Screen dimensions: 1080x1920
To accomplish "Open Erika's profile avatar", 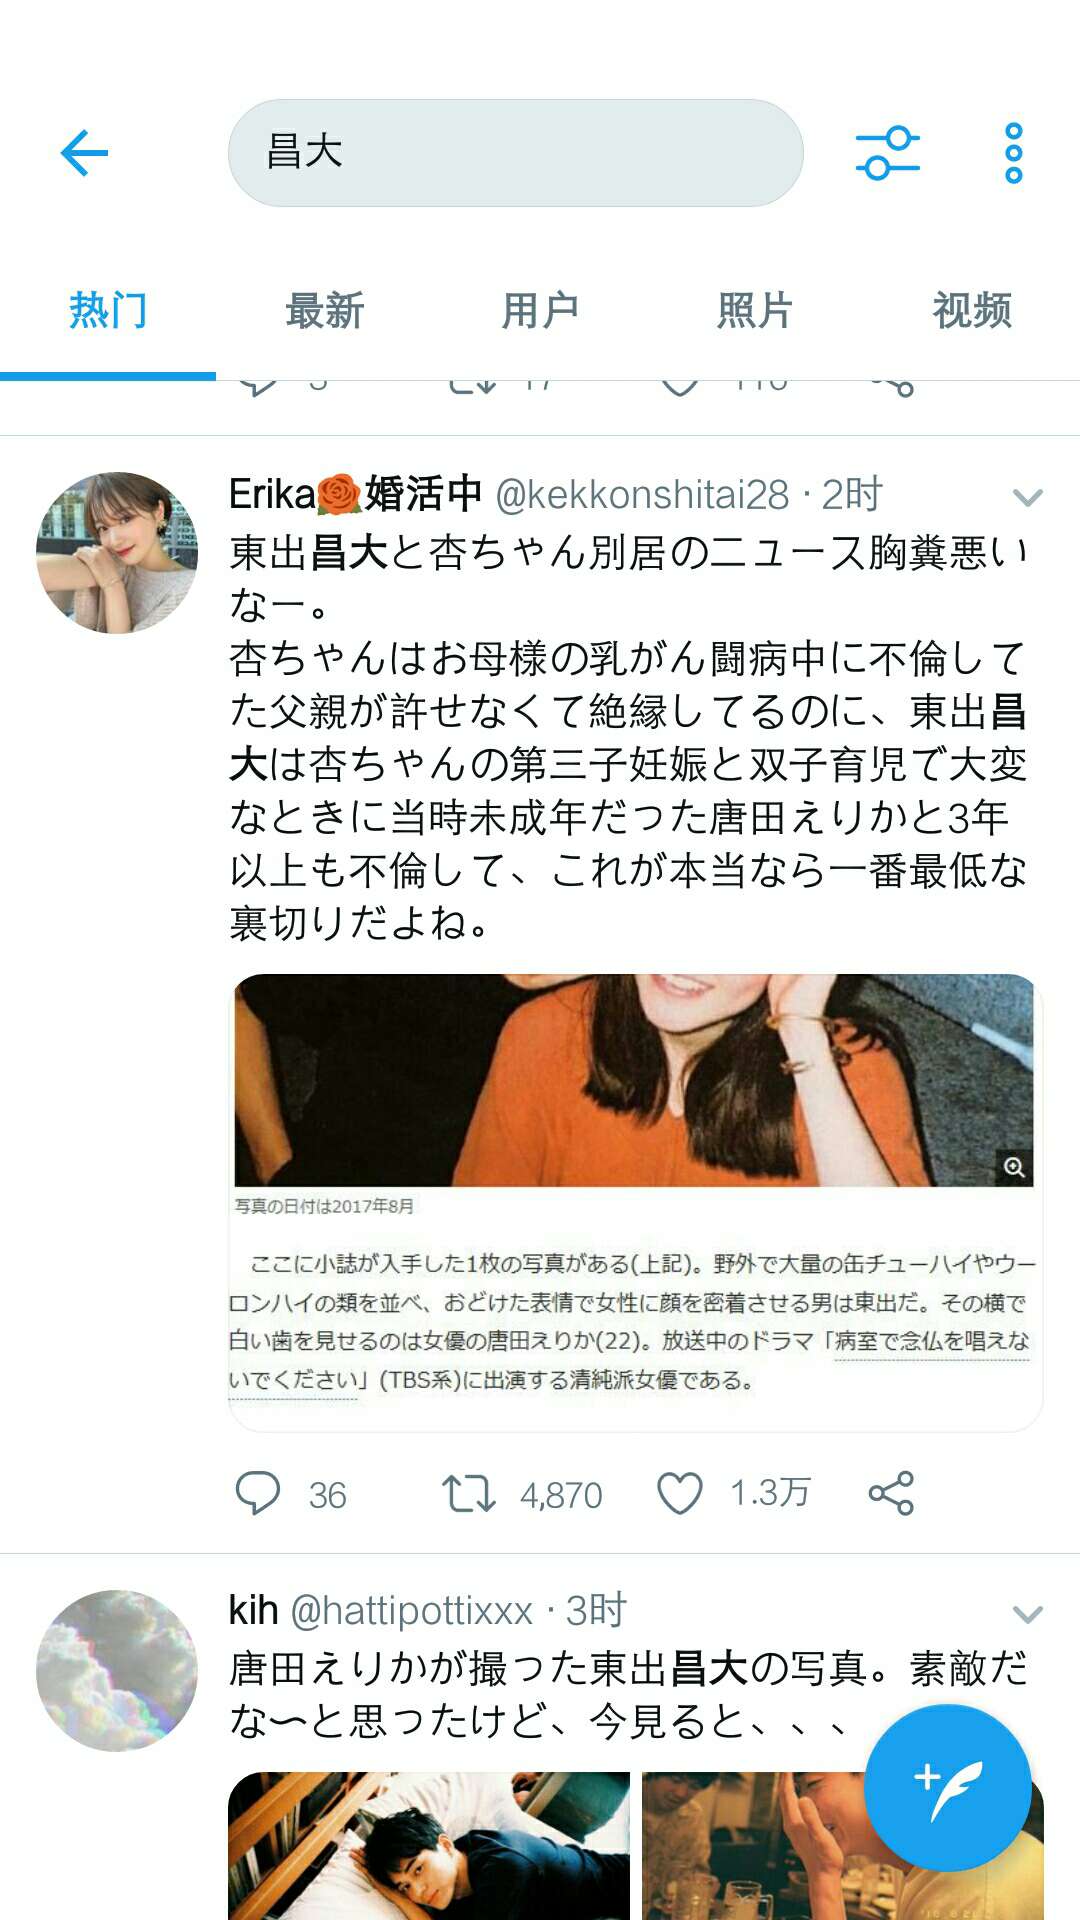I will [117, 553].
